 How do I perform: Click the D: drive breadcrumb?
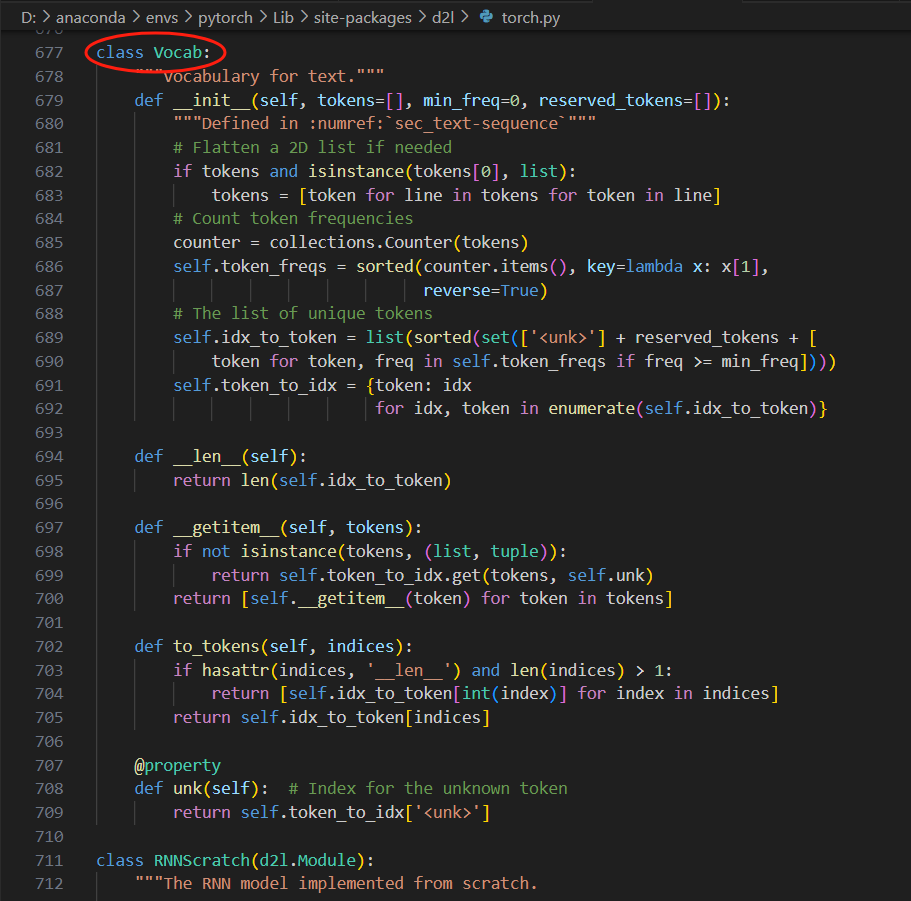(28, 17)
